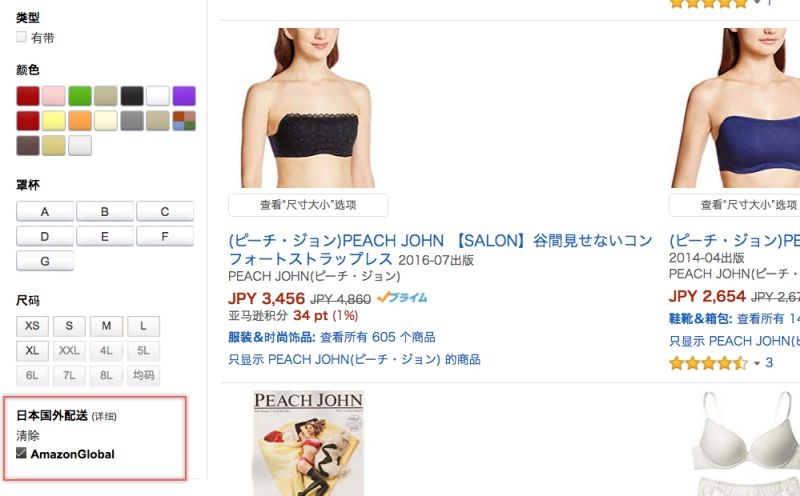Click the Prime badge icon
The width and height of the screenshot is (800, 496).
402,297
